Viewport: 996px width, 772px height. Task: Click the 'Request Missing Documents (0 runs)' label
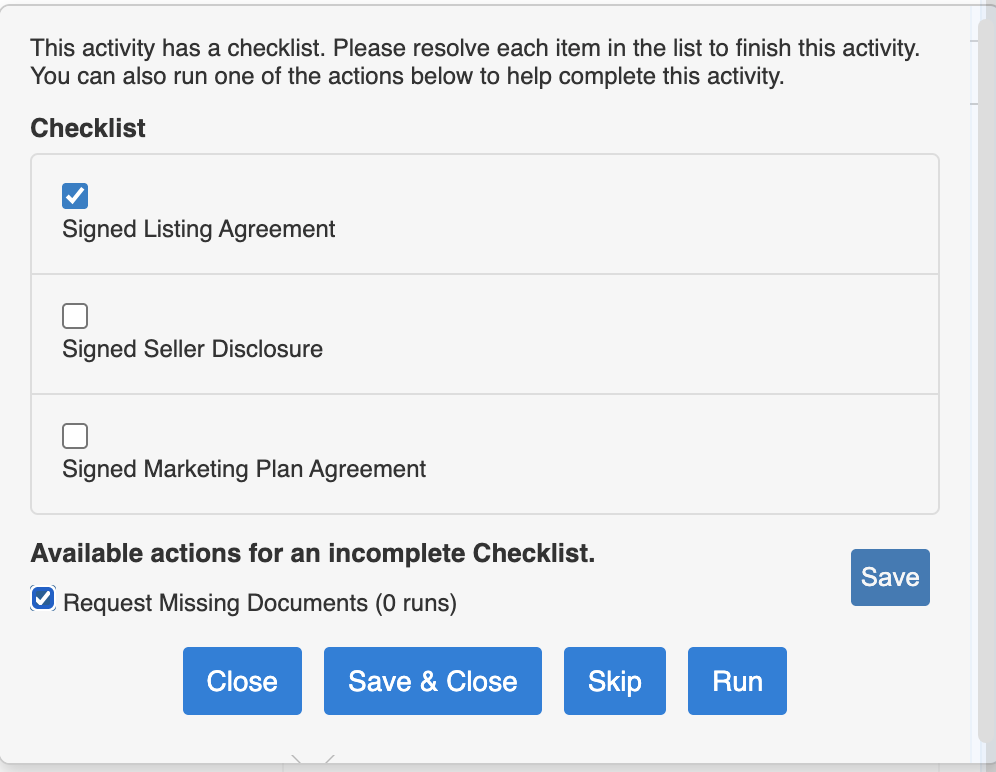coord(260,603)
